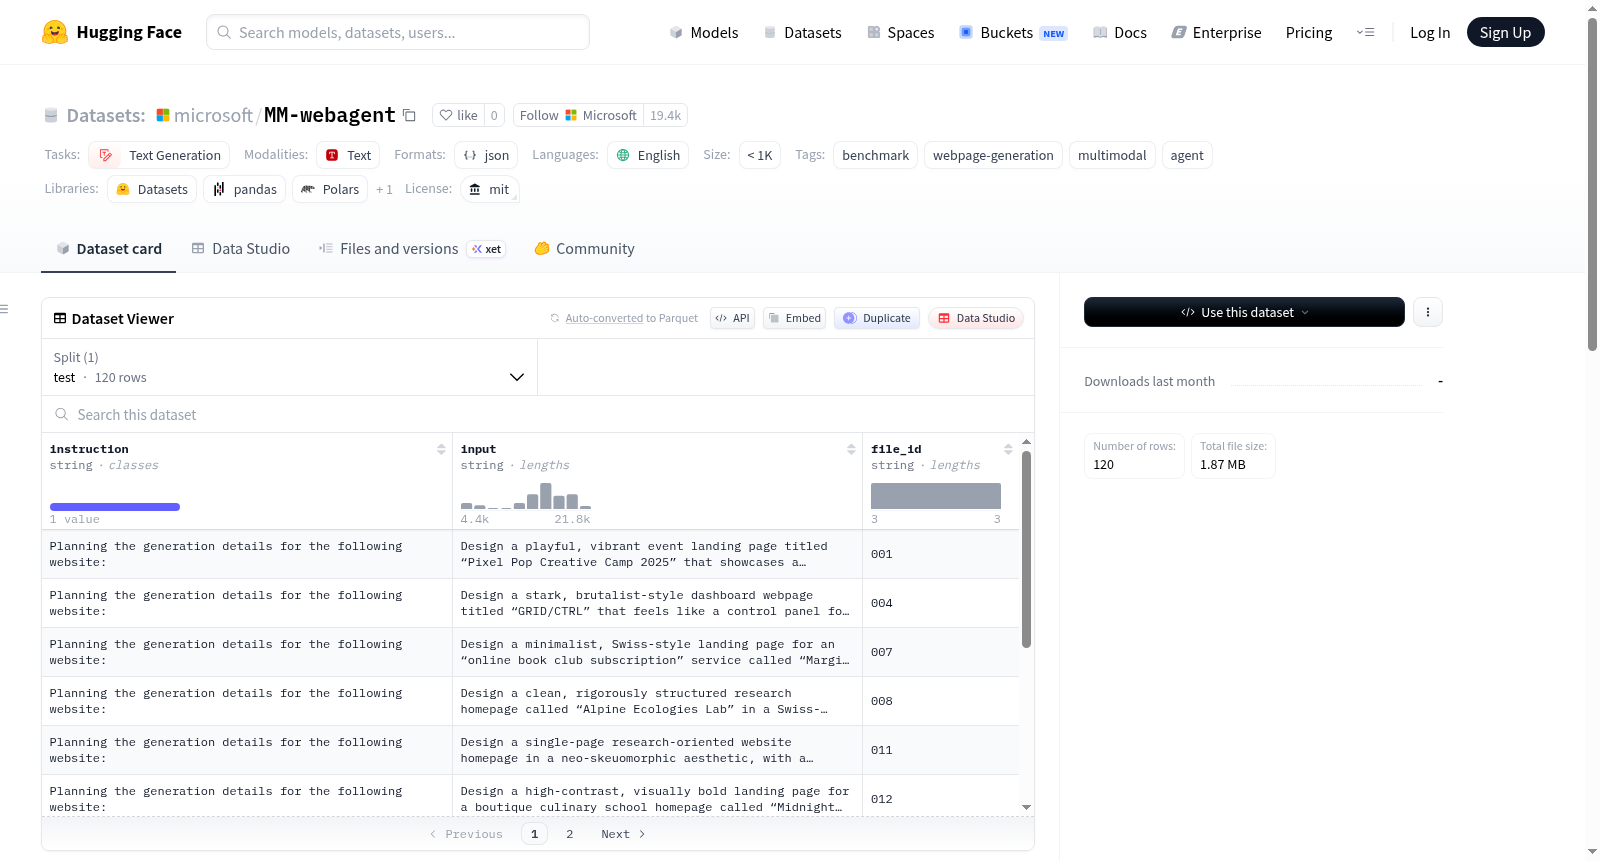
Task: Sort by the input column
Action: click(x=851, y=449)
